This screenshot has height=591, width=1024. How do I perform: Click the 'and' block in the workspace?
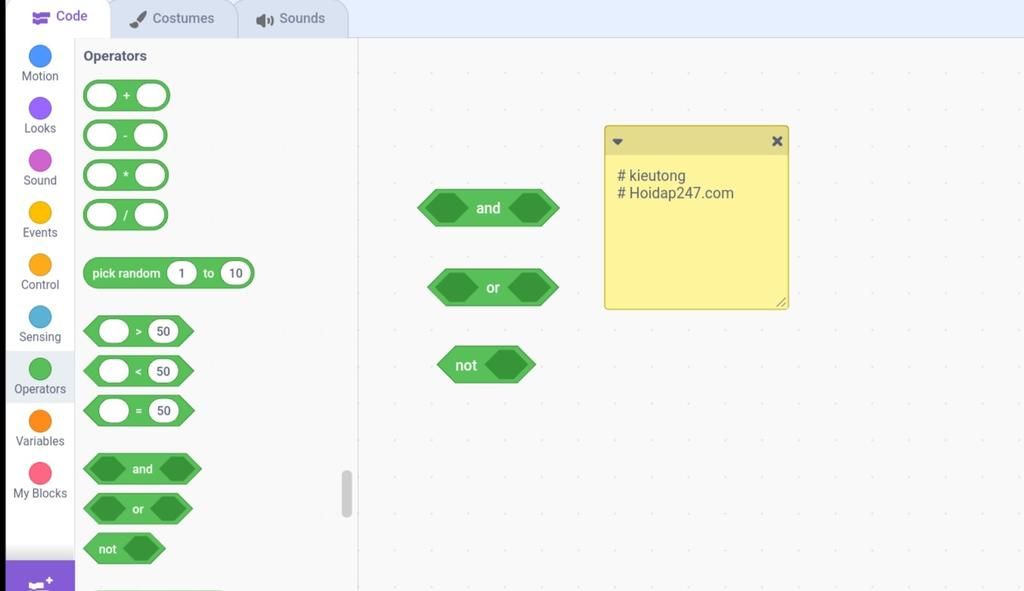488,208
